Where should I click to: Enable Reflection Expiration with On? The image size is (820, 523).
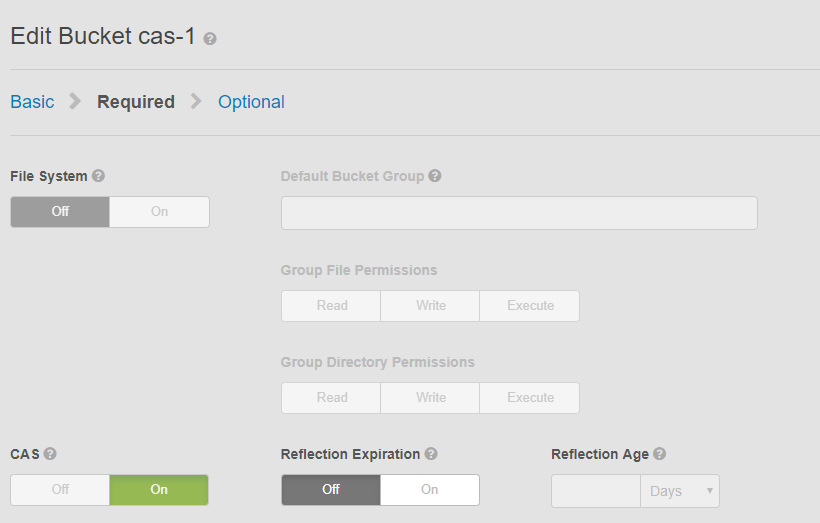point(429,490)
